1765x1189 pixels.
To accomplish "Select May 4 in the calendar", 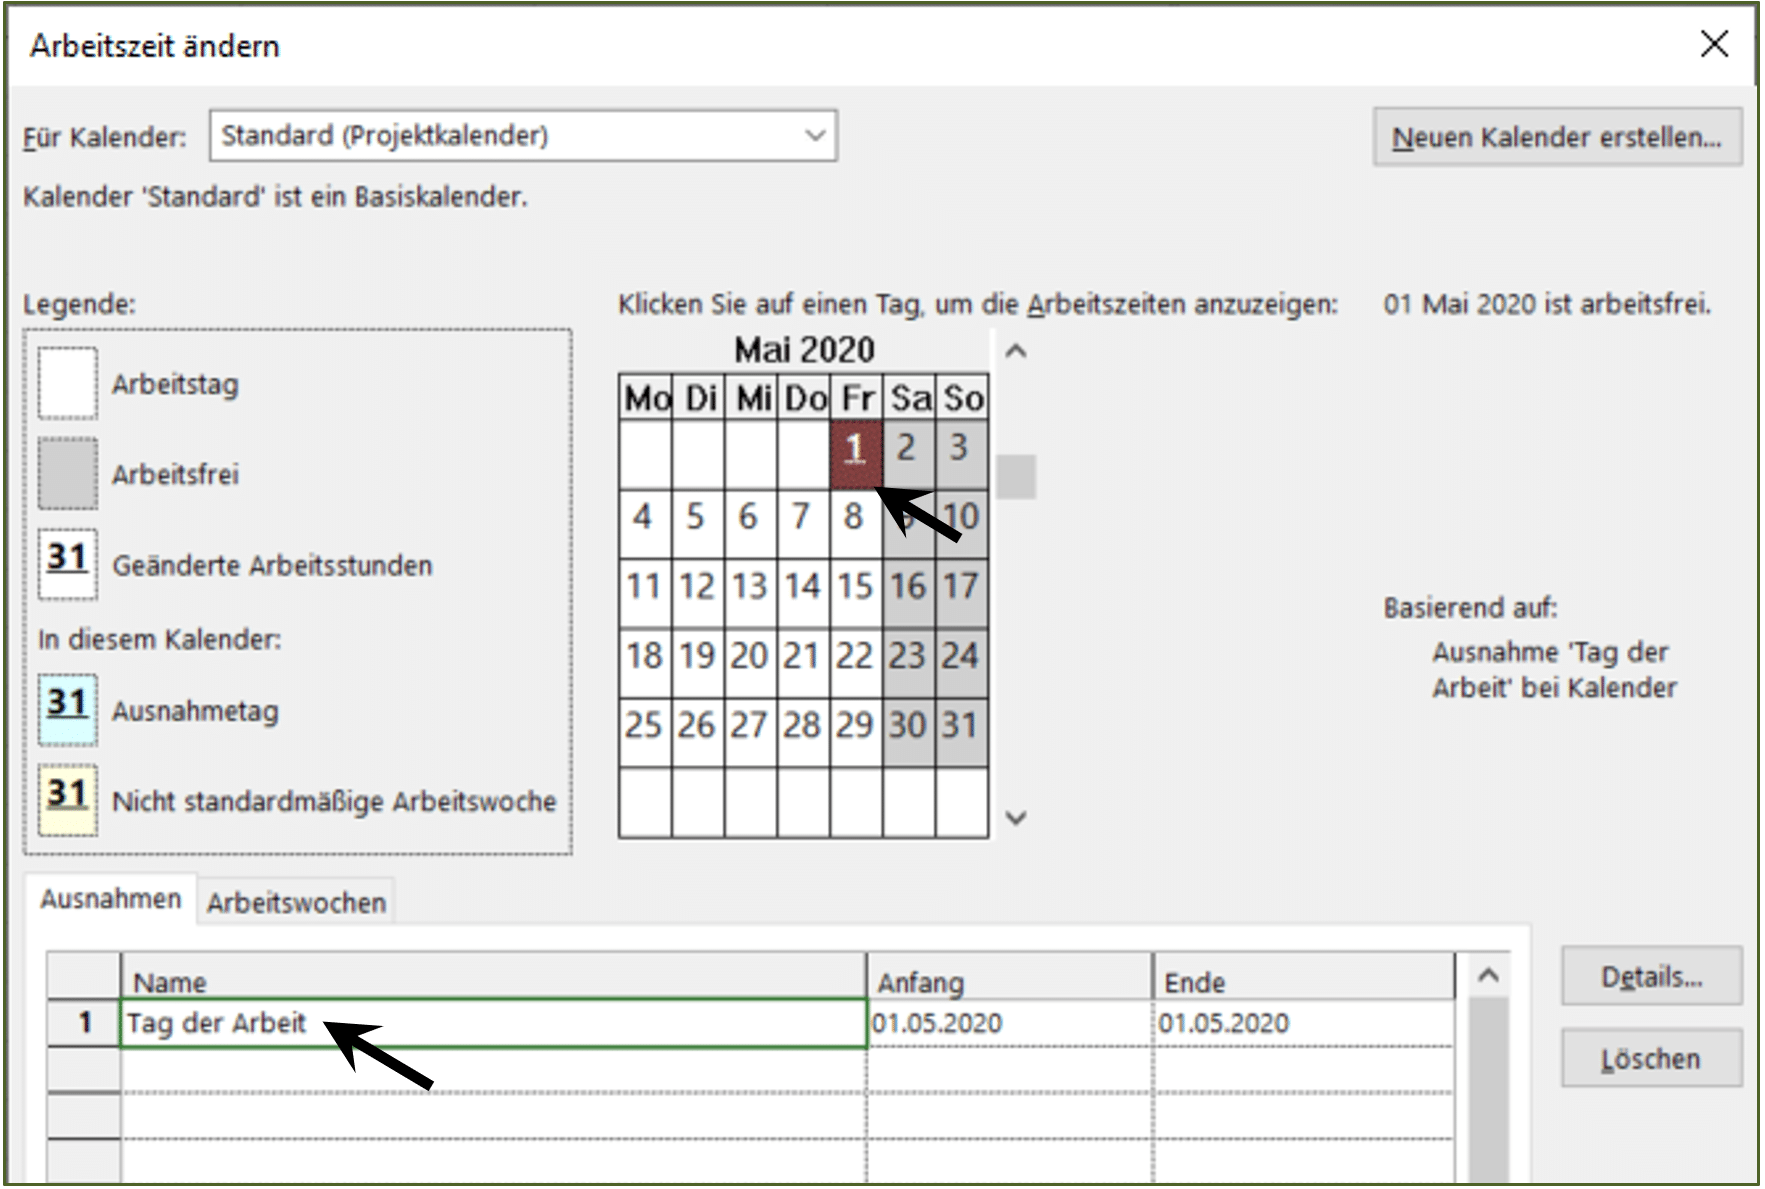I will (645, 524).
